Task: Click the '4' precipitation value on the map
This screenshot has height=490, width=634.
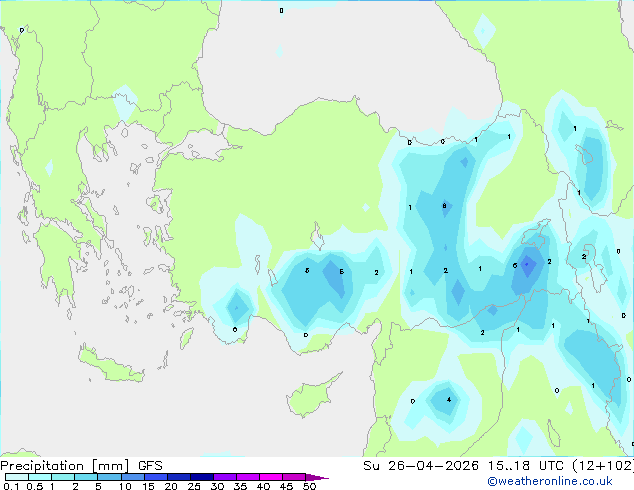Action: [449, 399]
